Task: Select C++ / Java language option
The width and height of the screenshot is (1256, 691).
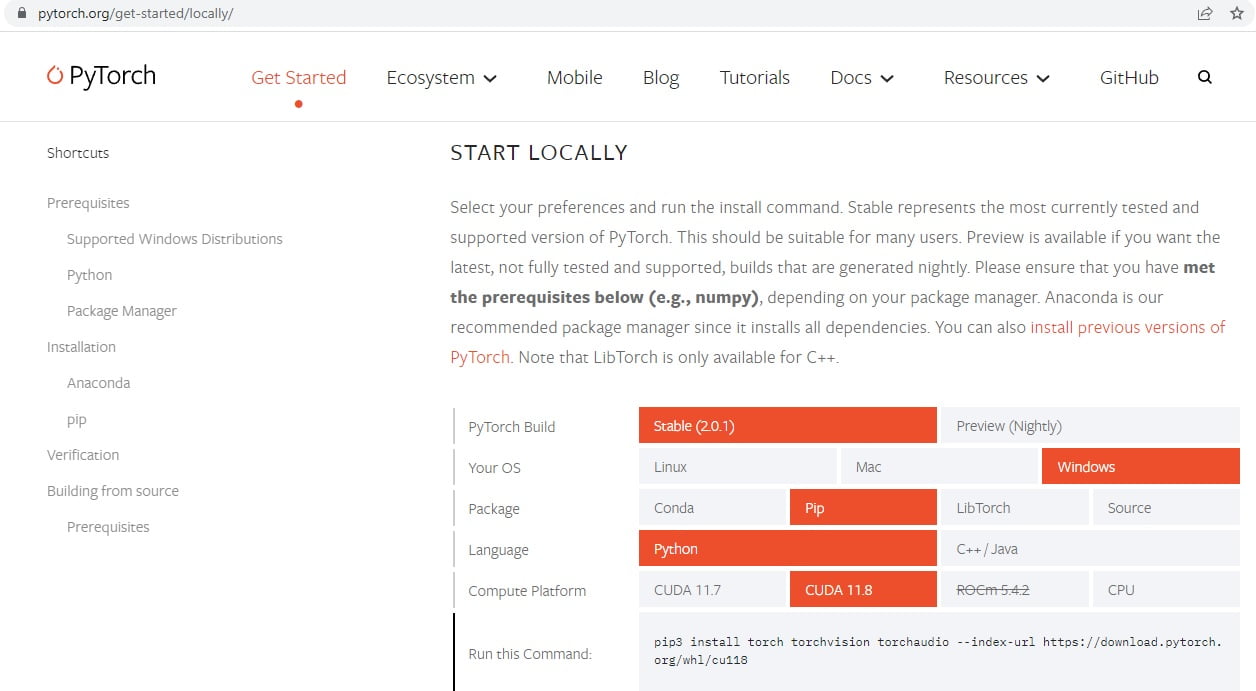Action: click(x=1090, y=548)
